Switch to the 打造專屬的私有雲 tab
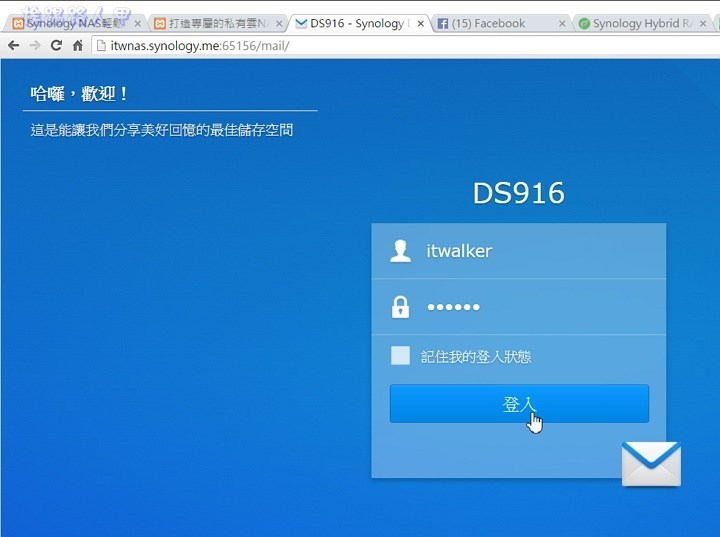This screenshot has width=720, height=537. (x=218, y=23)
